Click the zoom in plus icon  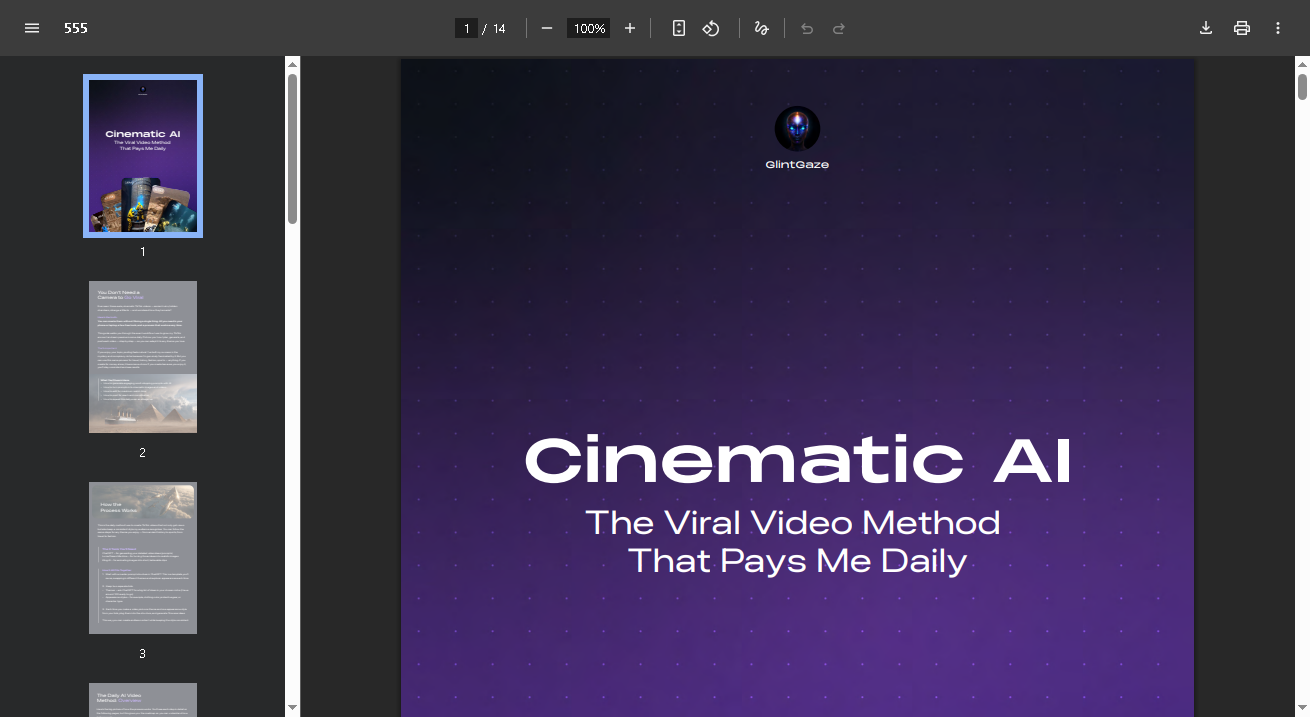(630, 28)
